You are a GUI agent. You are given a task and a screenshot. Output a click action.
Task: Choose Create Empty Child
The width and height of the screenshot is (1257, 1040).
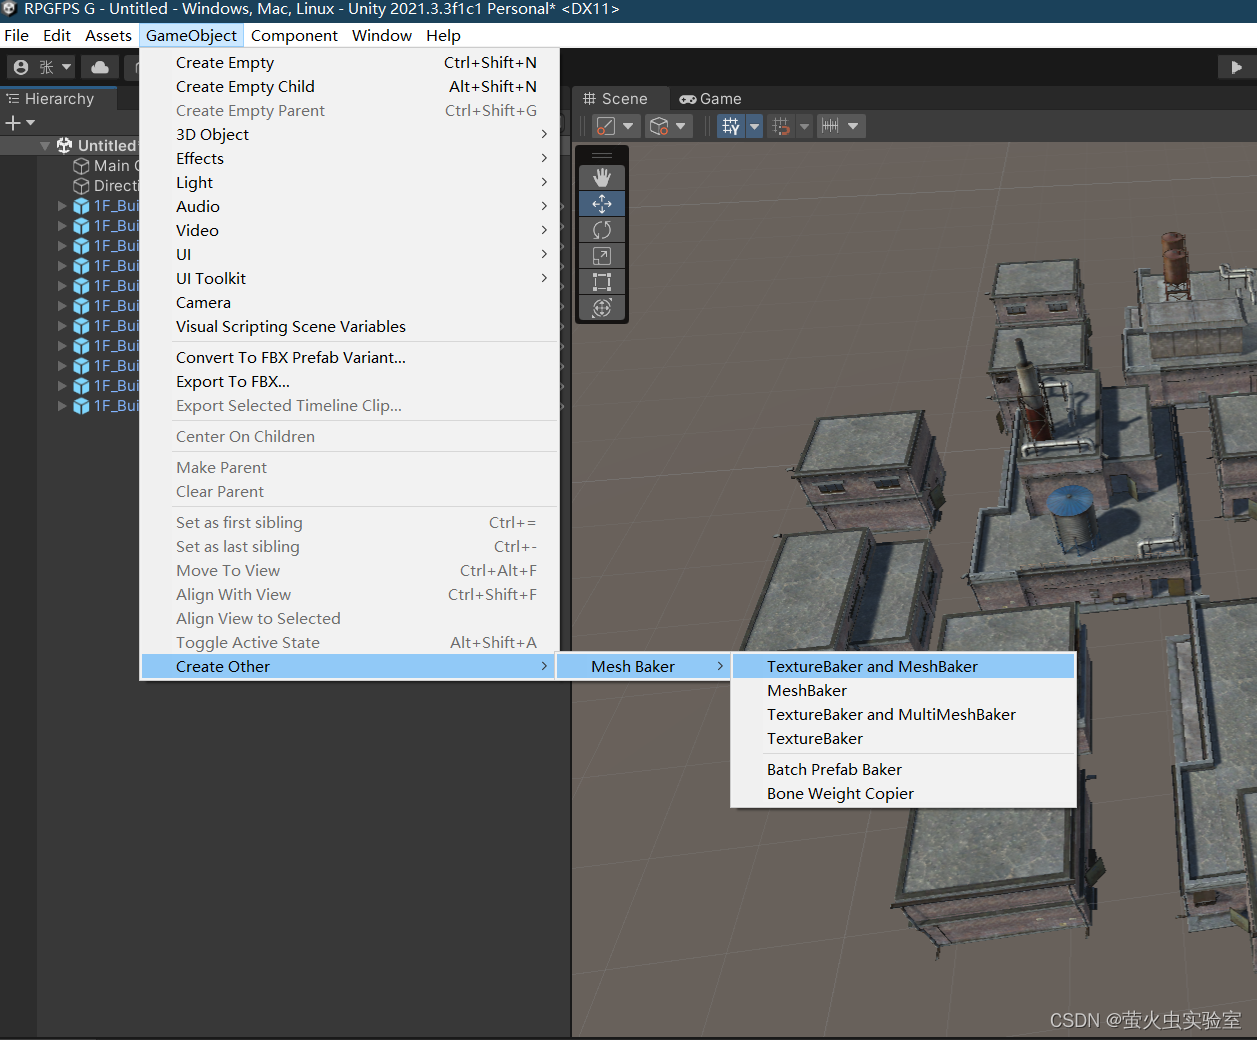coord(349,87)
